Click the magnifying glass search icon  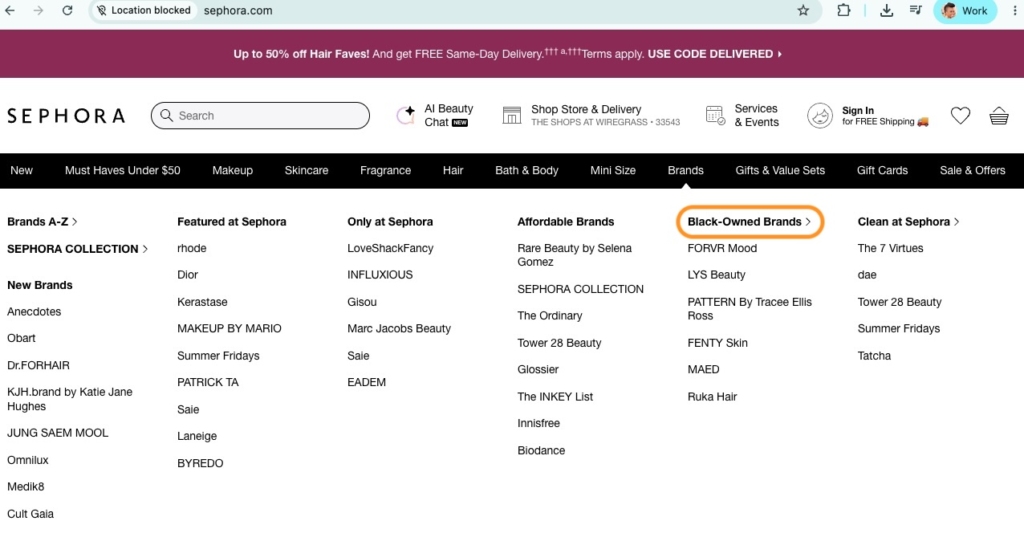coord(167,116)
